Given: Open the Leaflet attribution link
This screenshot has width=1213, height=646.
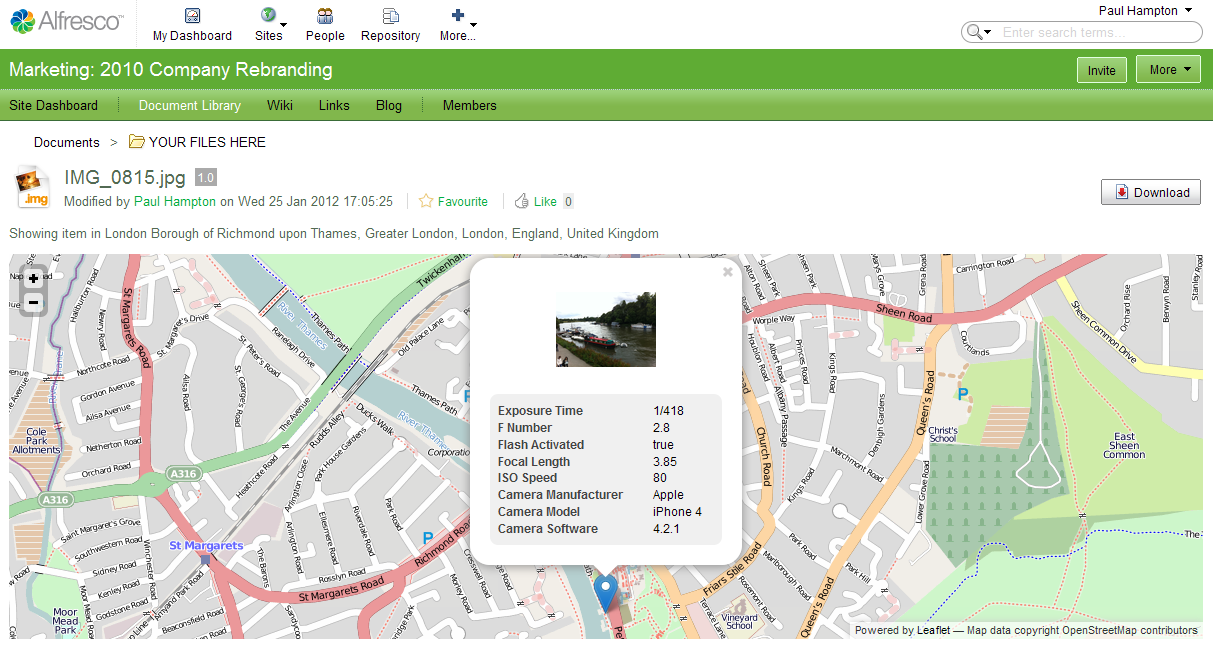Looking at the screenshot, I should pyautogui.click(x=933, y=630).
